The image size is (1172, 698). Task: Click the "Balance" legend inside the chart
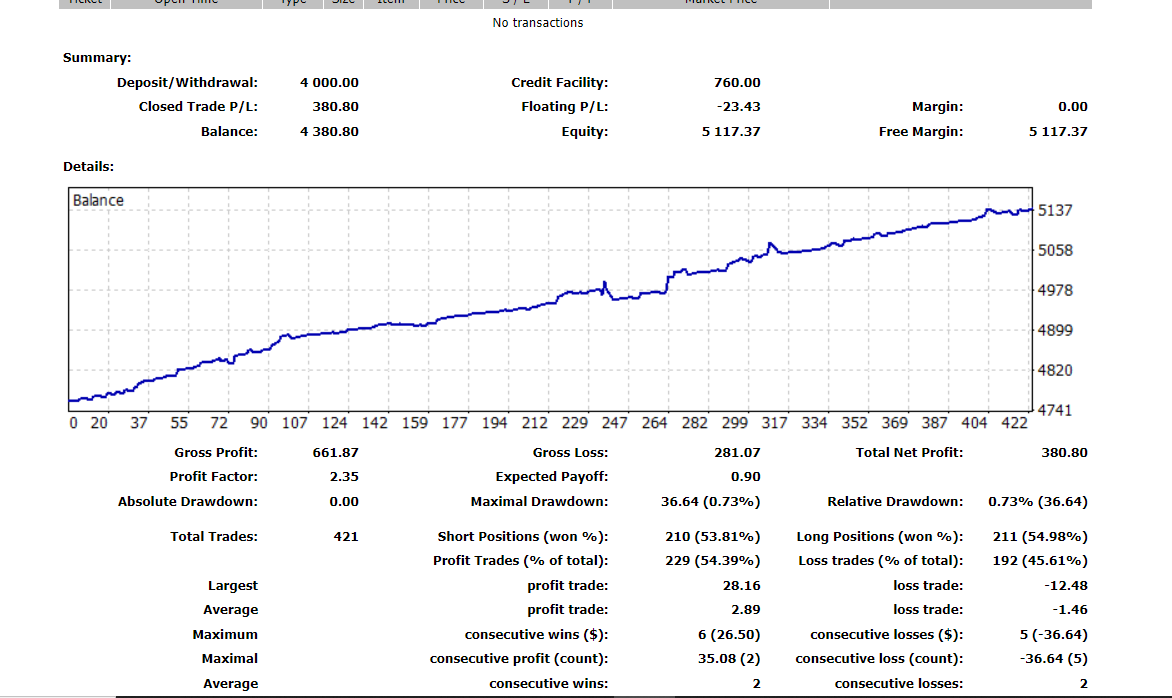pos(98,200)
